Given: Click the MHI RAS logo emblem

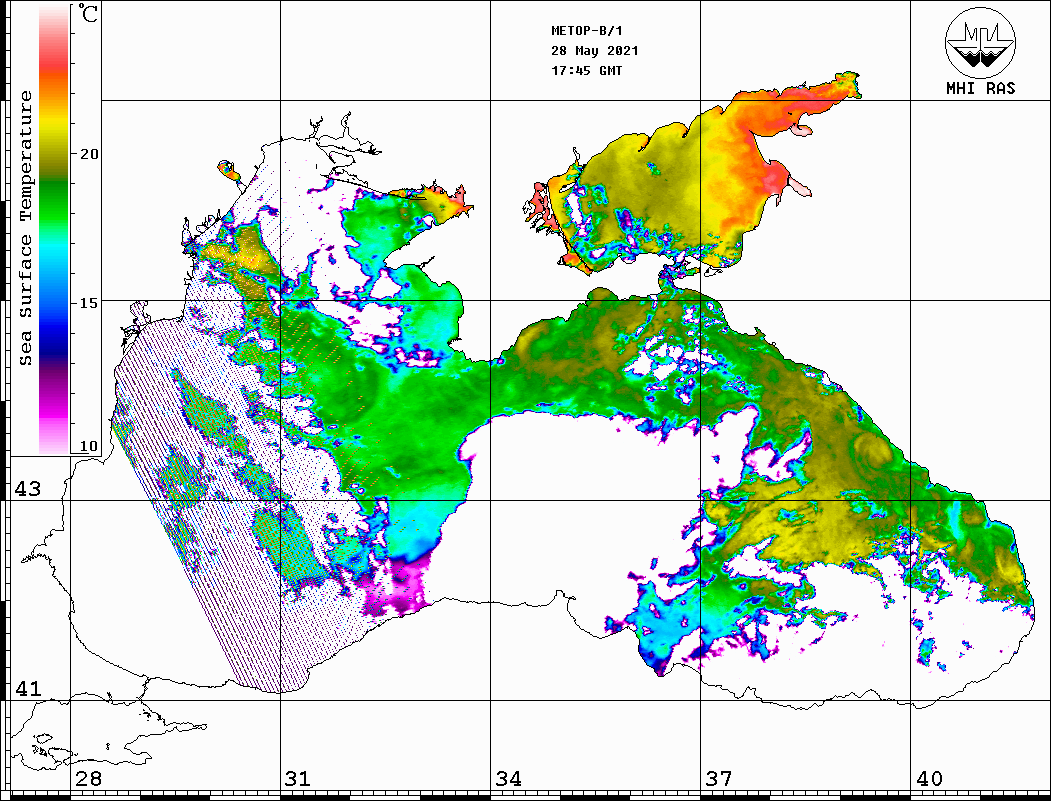Looking at the screenshot, I should (980, 42).
